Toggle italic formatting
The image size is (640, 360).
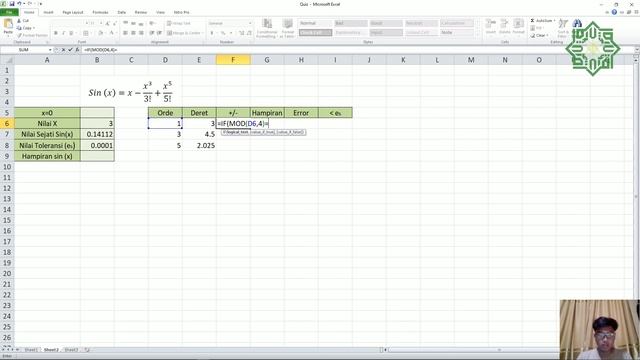[x=63, y=33]
